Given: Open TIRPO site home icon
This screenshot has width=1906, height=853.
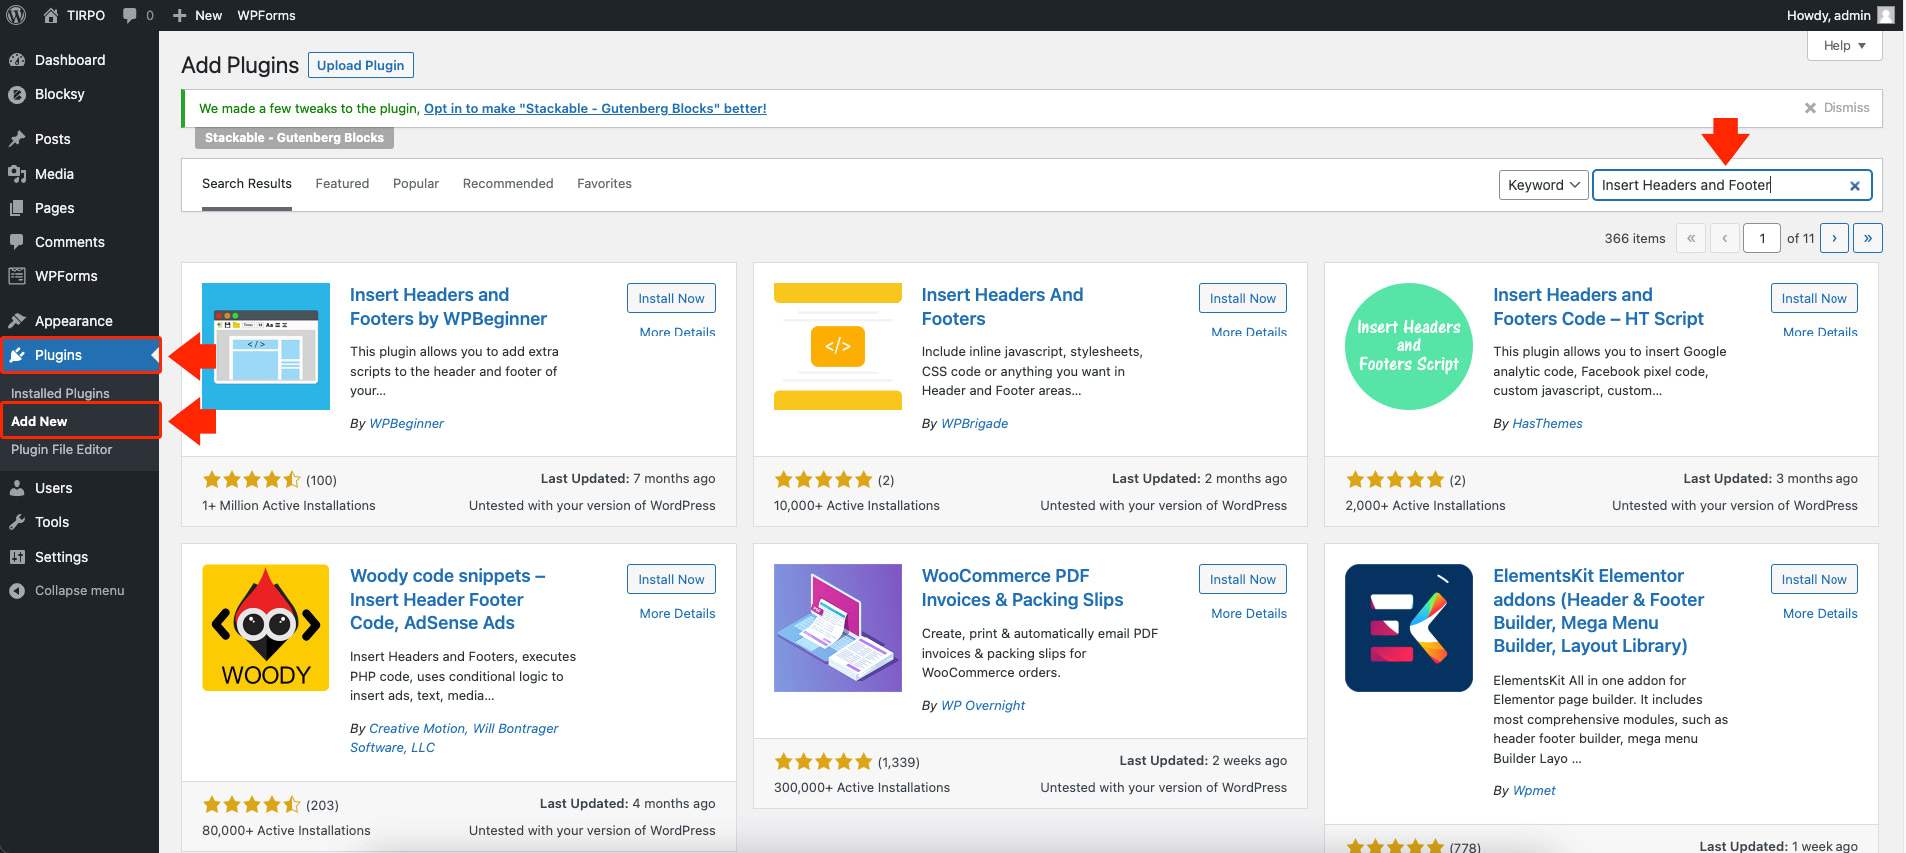Looking at the screenshot, I should [x=50, y=15].
